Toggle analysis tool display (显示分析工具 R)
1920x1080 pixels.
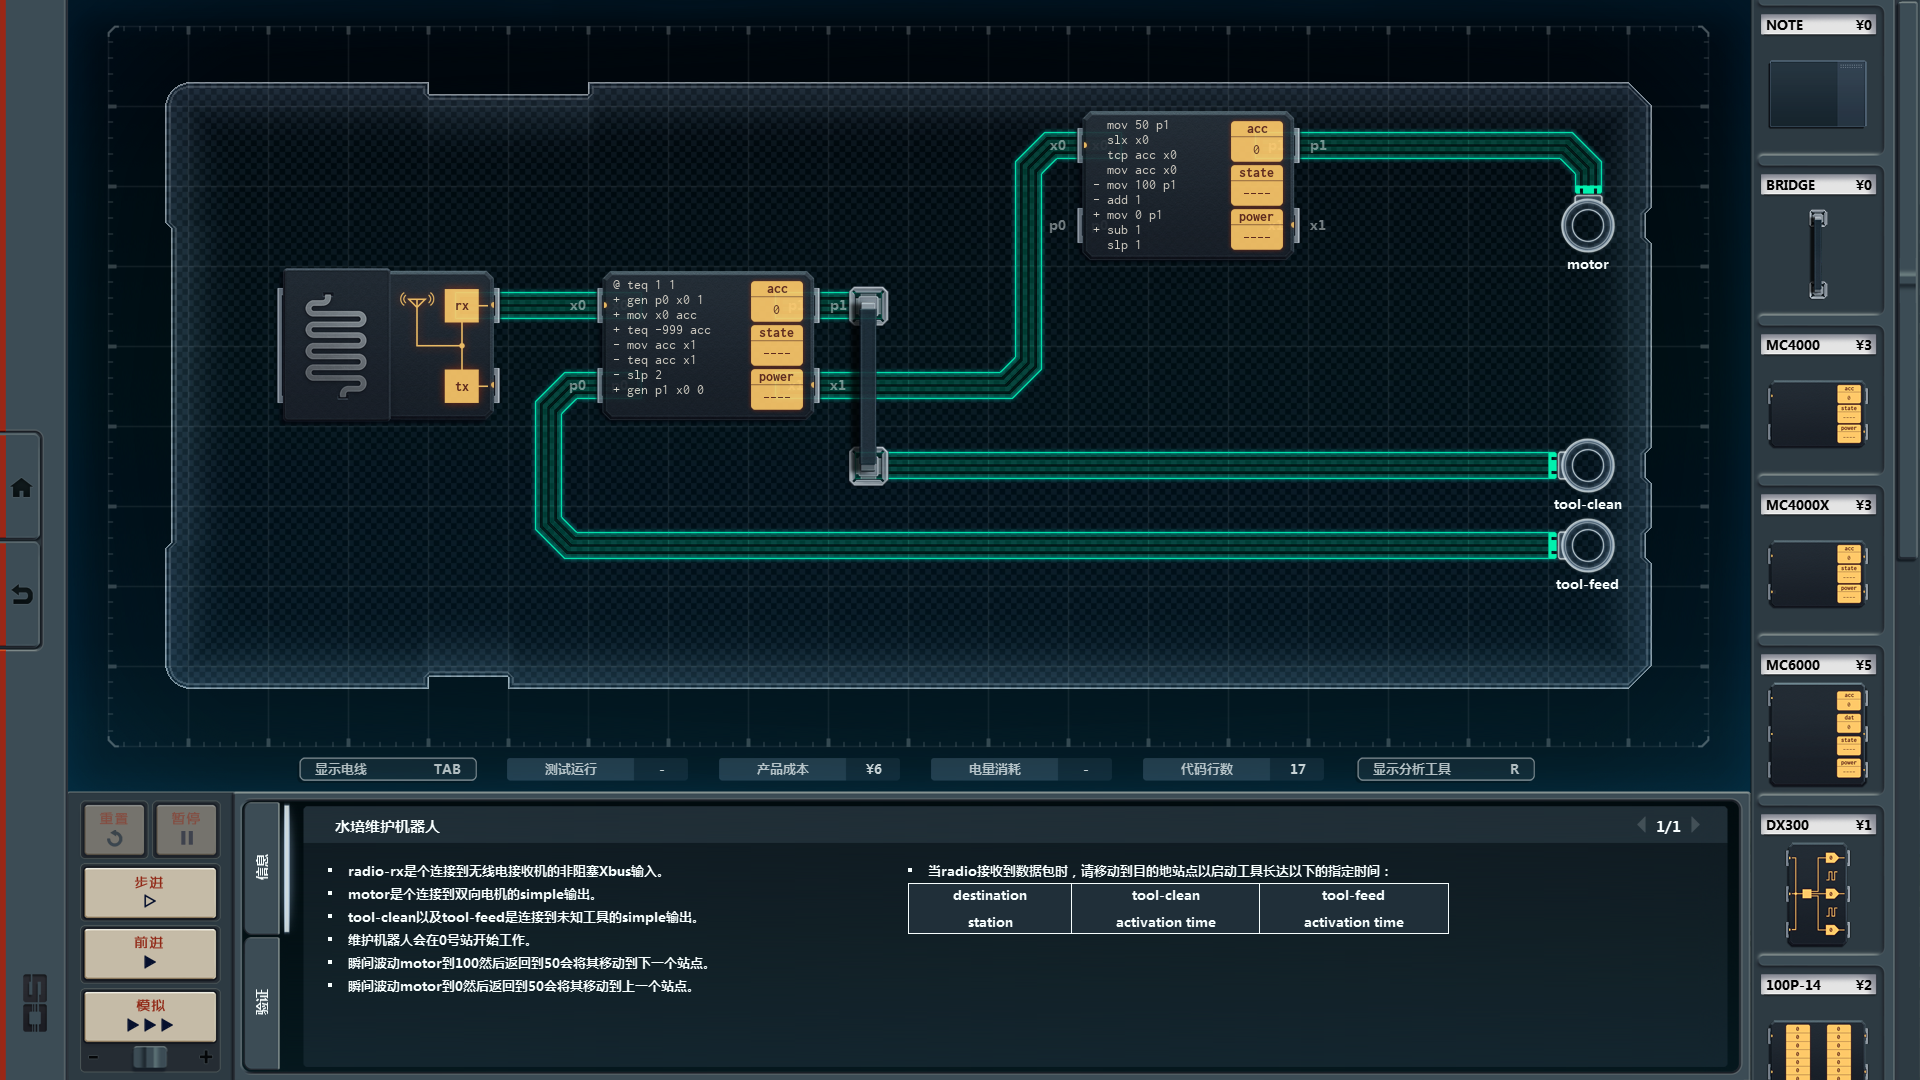(1445, 769)
